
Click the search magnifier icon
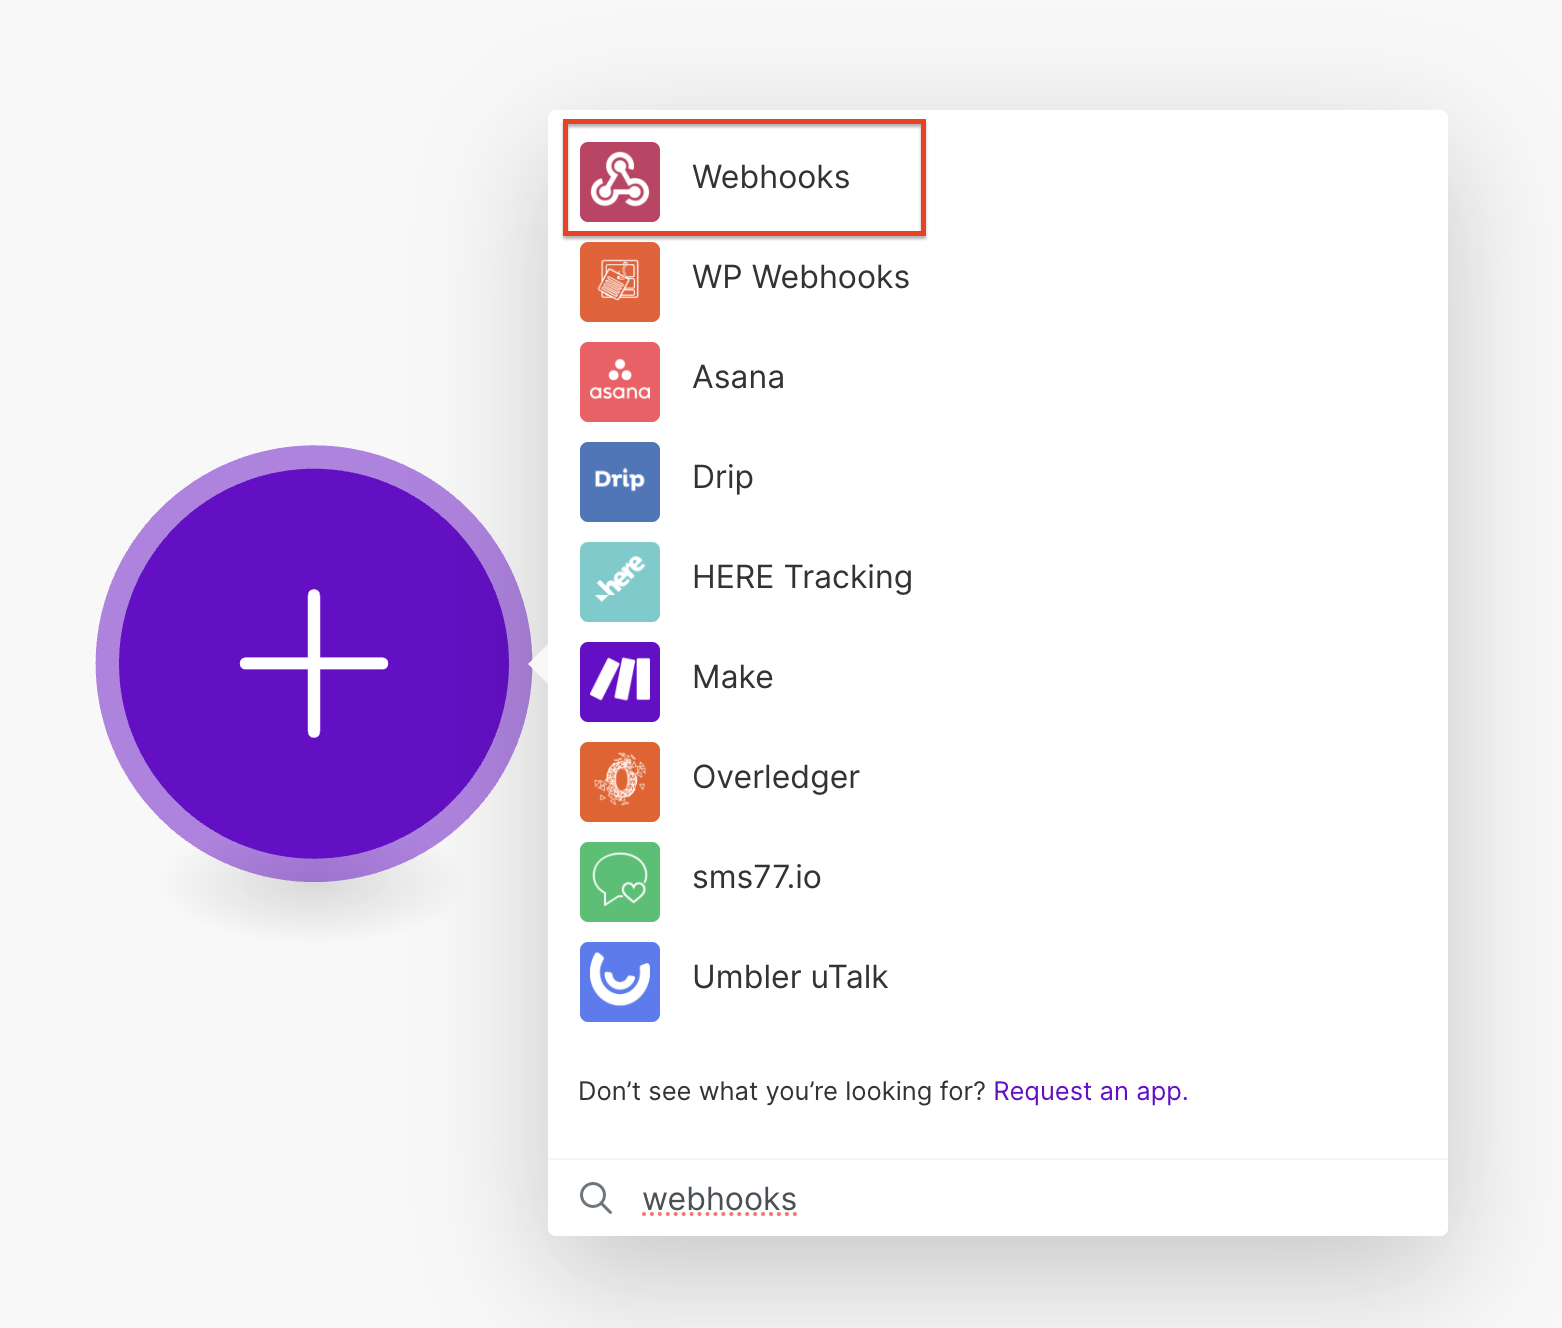point(596,1197)
